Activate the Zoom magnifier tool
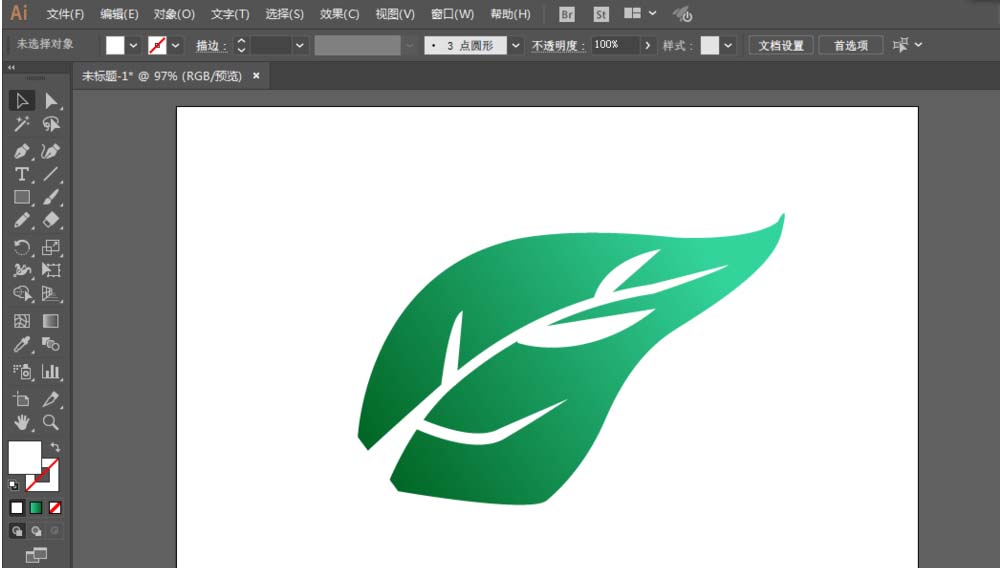 [51, 422]
